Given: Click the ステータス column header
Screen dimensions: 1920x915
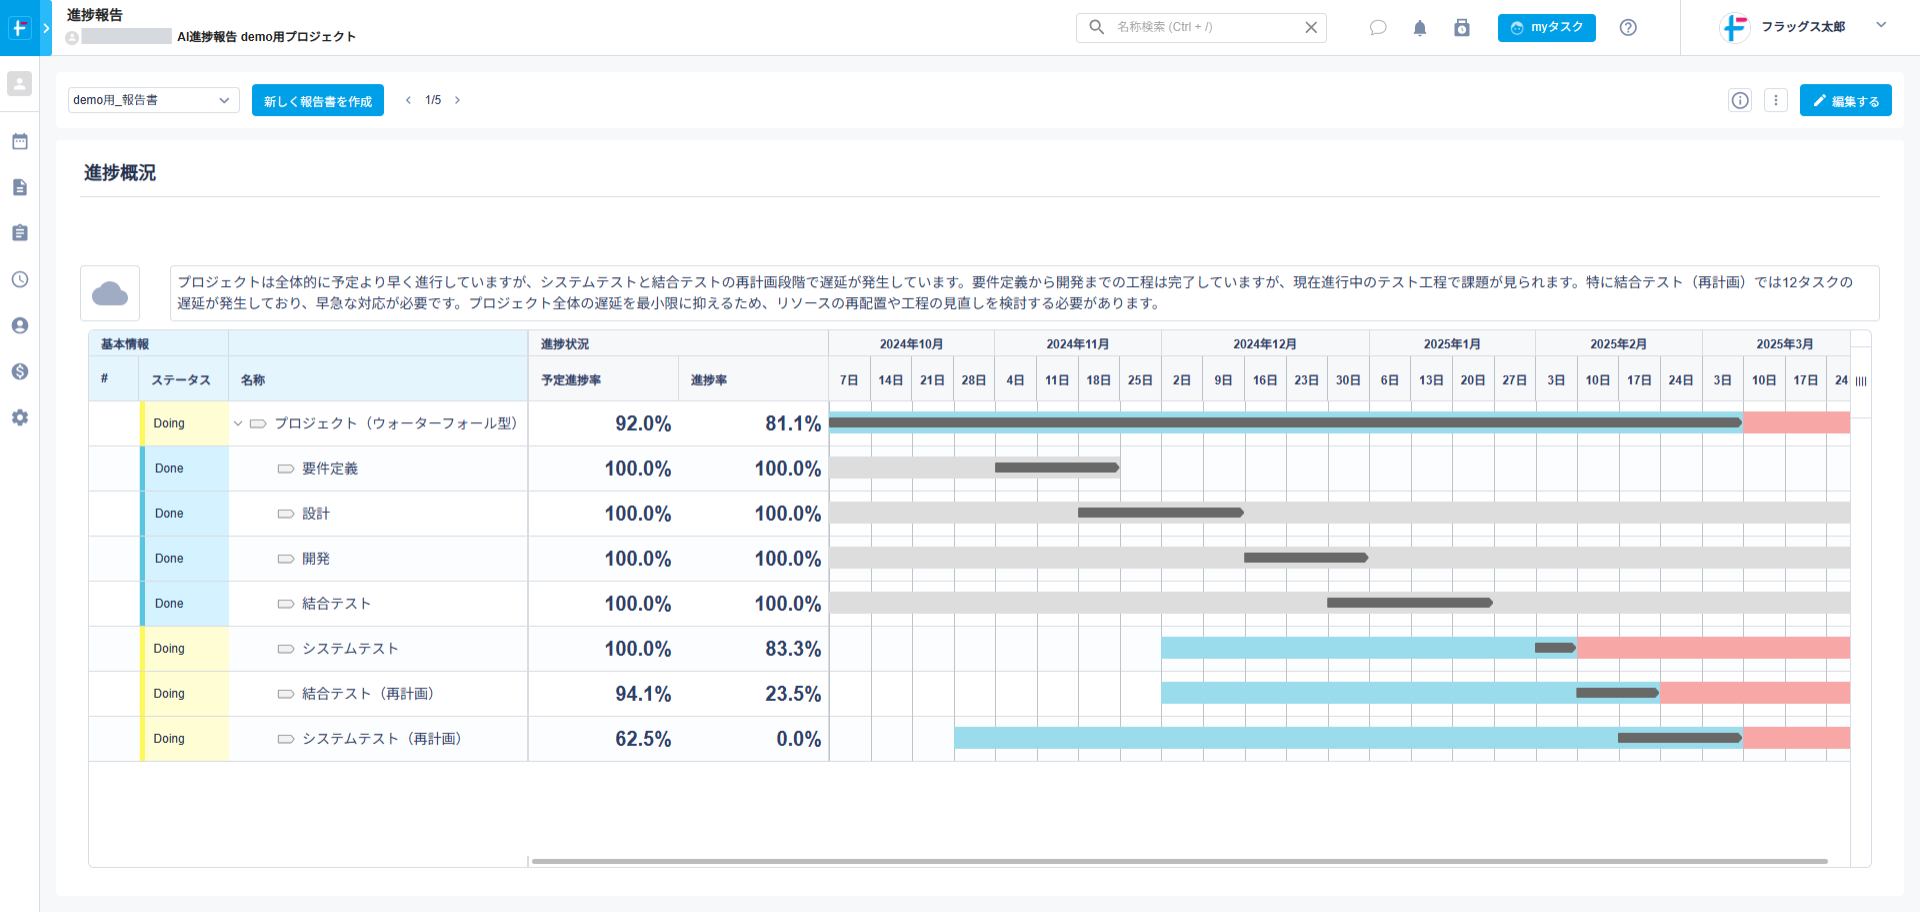Looking at the screenshot, I should pos(181,380).
